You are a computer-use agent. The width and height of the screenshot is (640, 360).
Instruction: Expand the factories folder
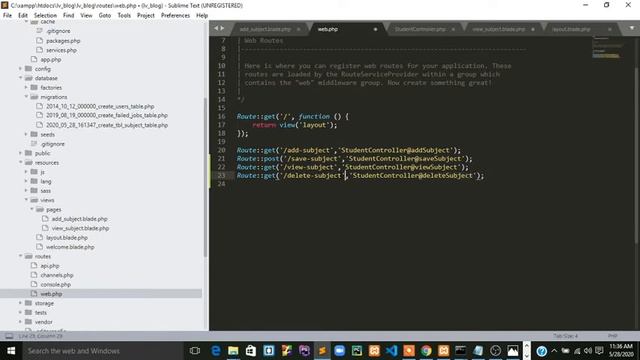click(26, 87)
